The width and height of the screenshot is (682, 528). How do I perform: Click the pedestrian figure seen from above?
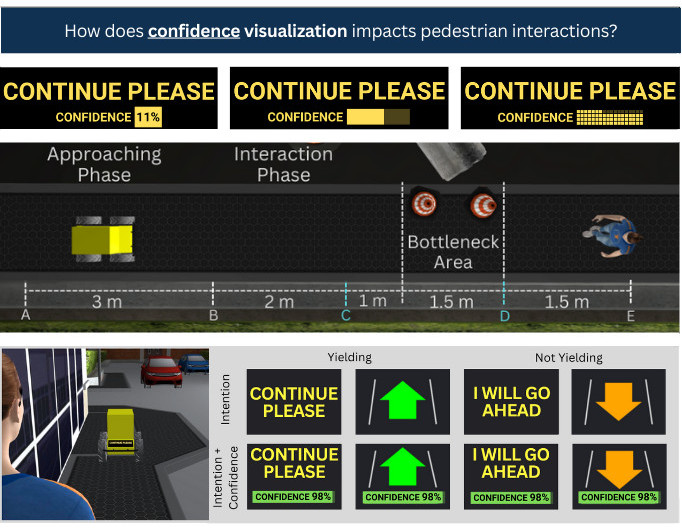click(611, 234)
